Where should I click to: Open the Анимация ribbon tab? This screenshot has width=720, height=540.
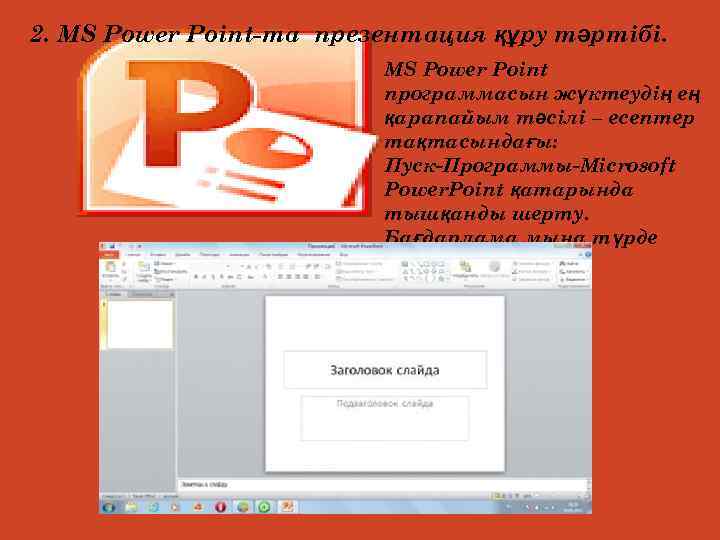[x=239, y=254]
